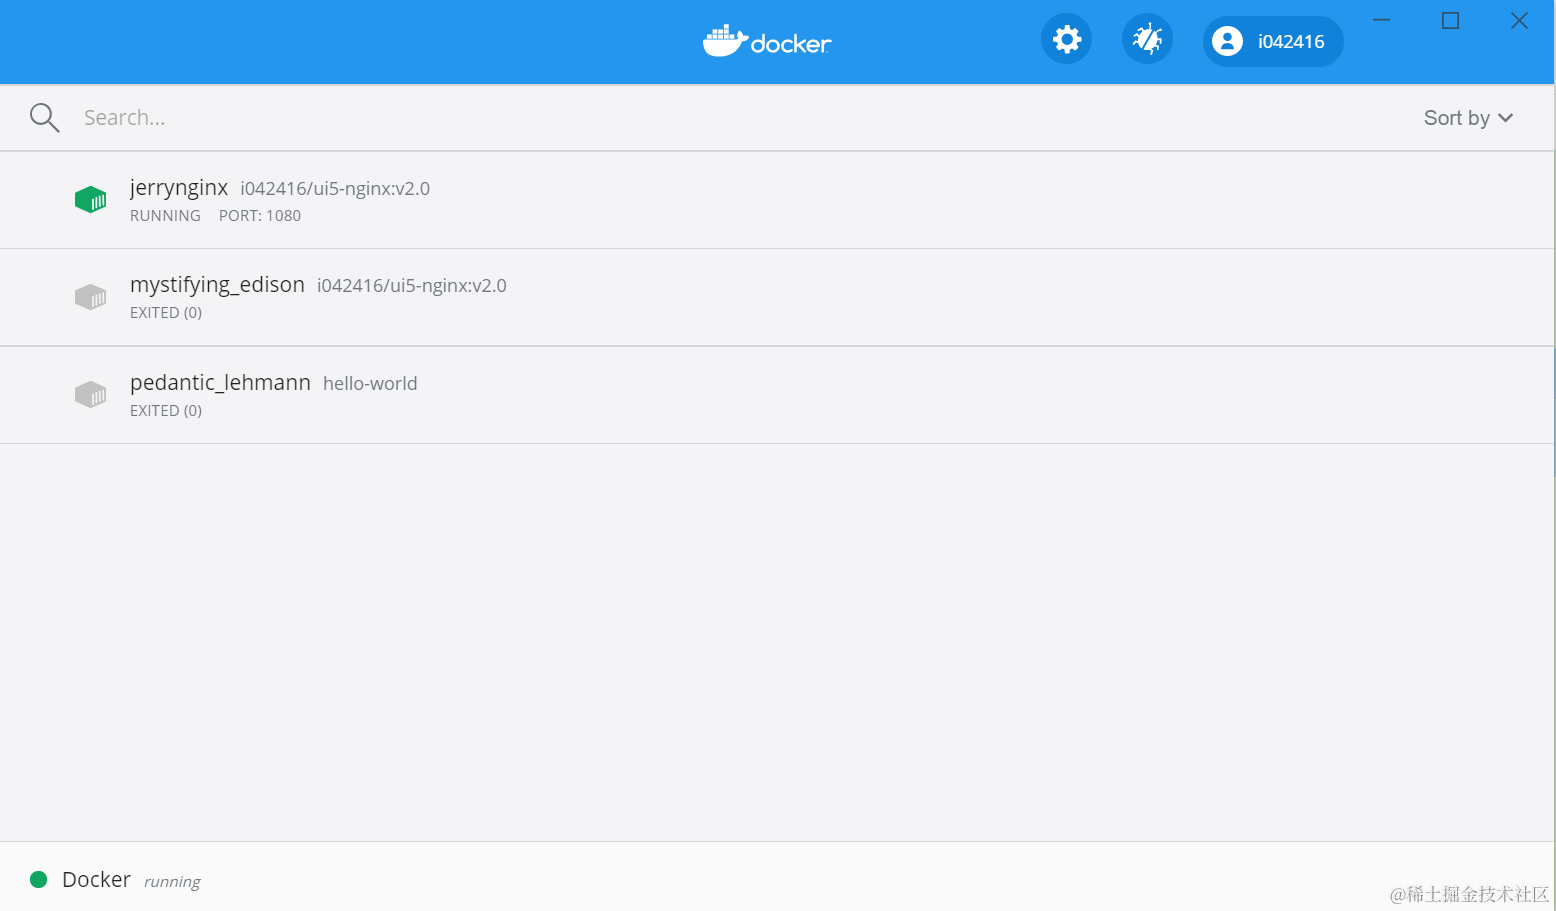This screenshot has height=911, width=1556.
Task: Click the running status text
Action: tap(172, 882)
